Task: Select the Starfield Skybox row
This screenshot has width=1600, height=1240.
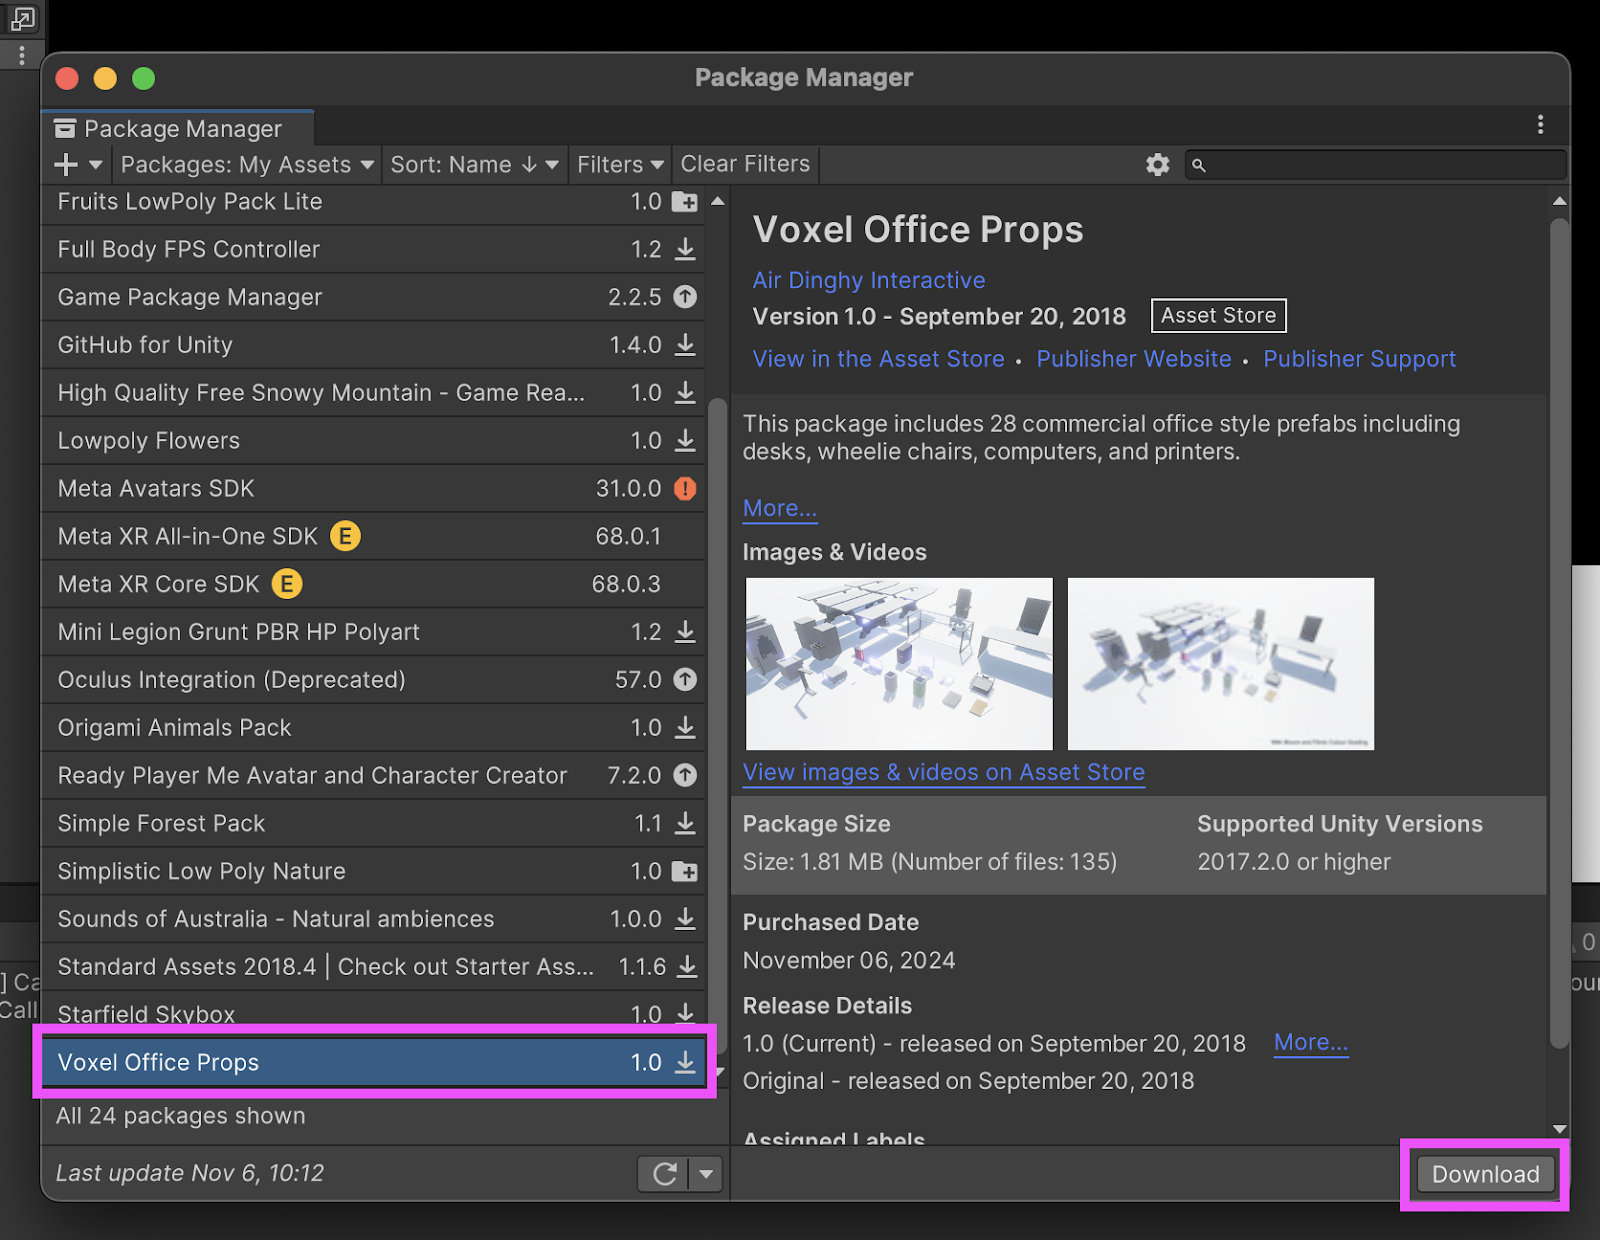Action: pyautogui.click(x=373, y=1010)
